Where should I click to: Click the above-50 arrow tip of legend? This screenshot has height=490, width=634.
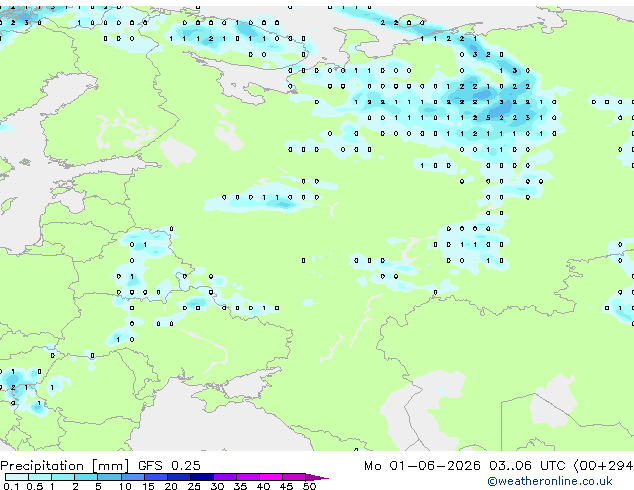(317, 477)
